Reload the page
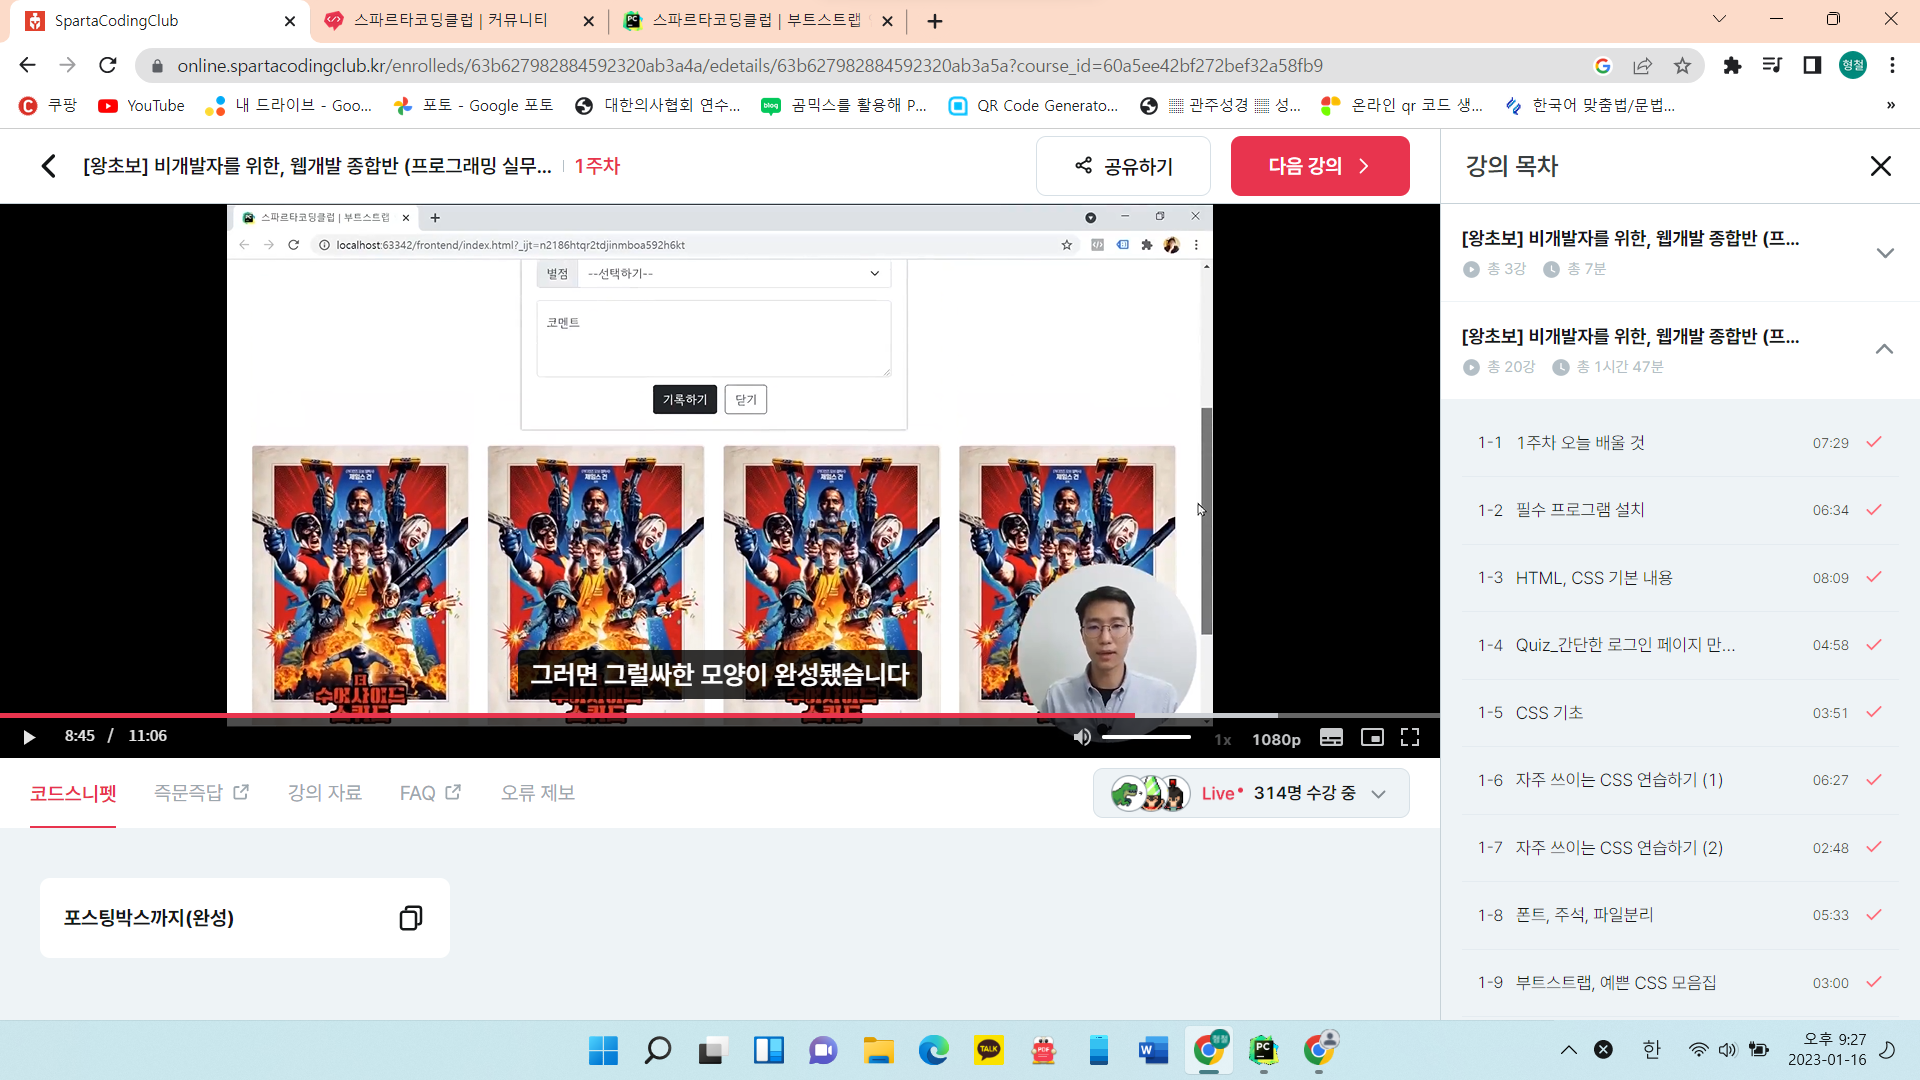Image resolution: width=1920 pixels, height=1080 pixels. [108, 65]
